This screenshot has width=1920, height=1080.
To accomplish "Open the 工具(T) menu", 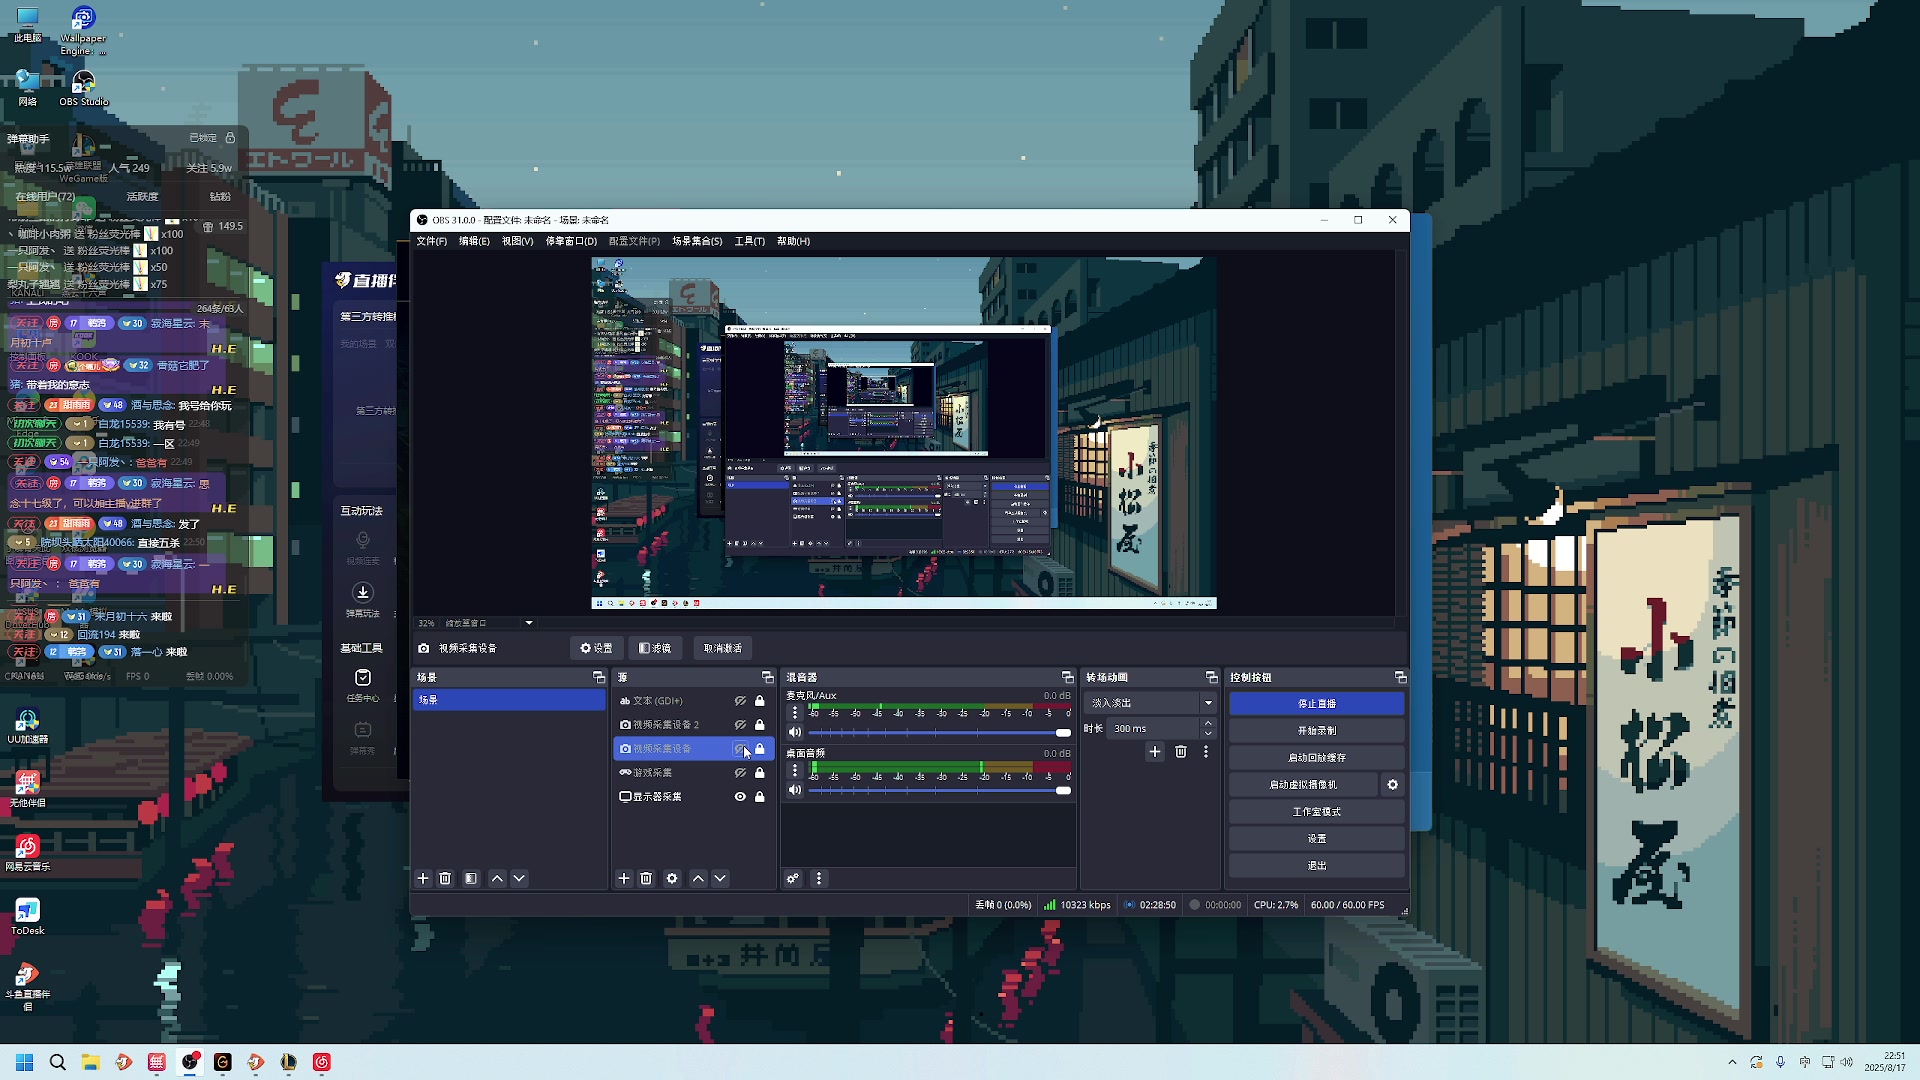I will 750,241.
